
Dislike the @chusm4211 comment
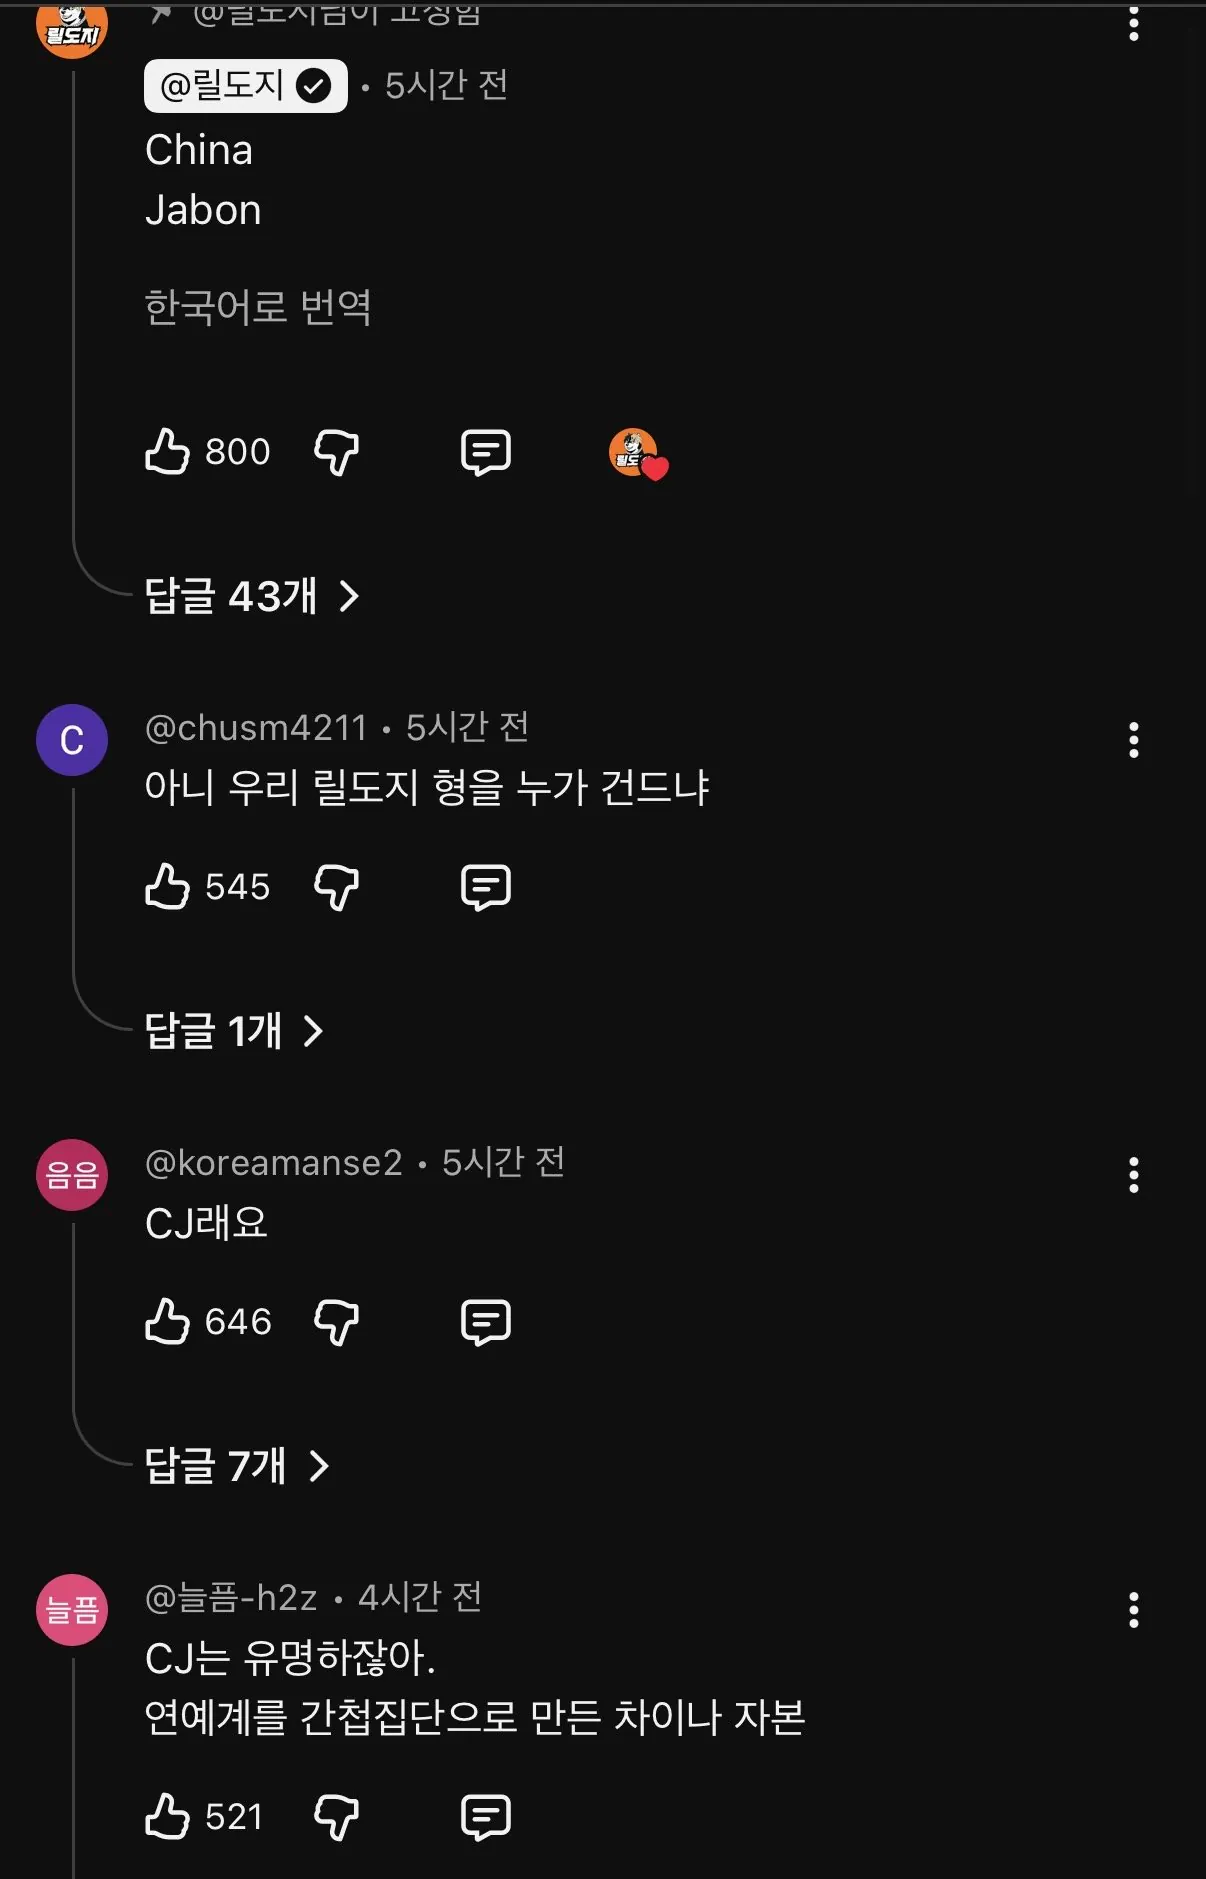(x=336, y=887)
